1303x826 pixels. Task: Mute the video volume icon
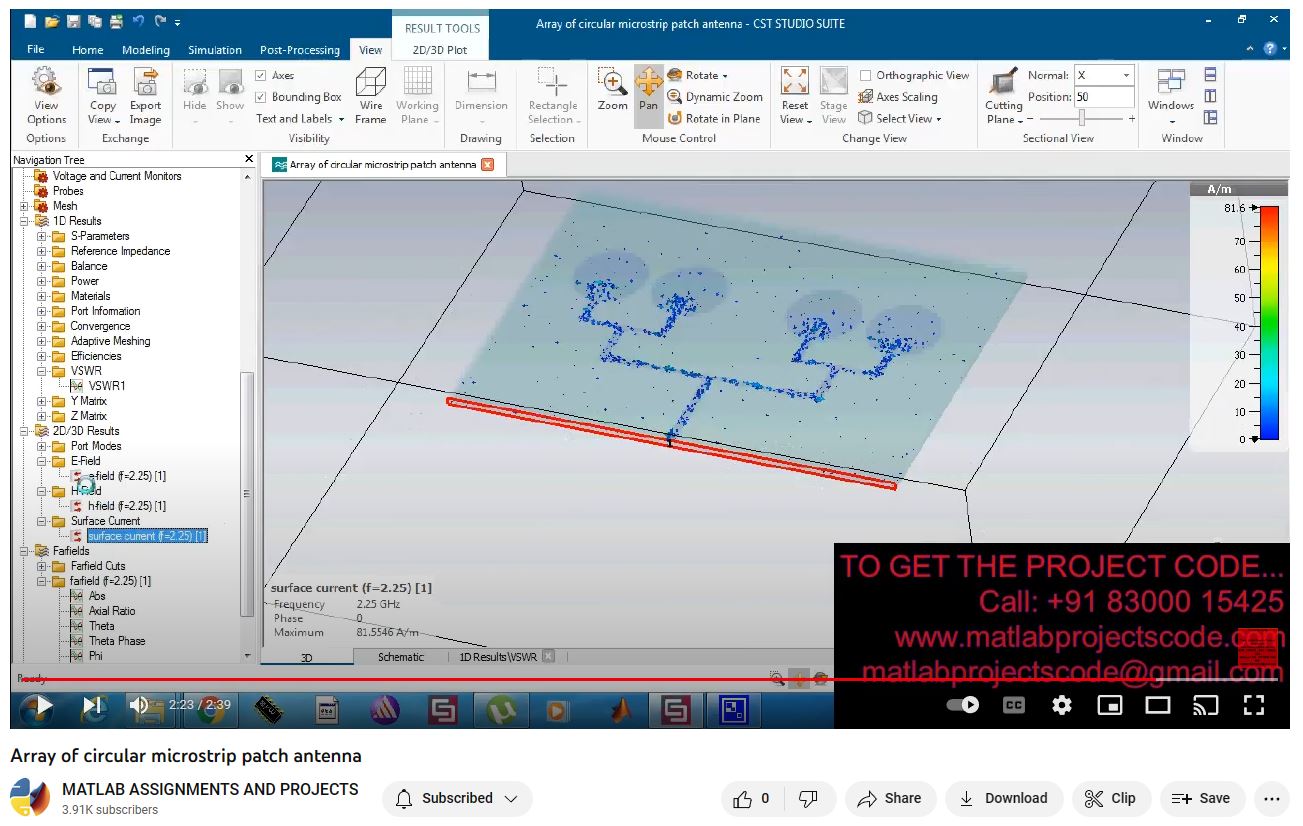pyautogui.click(x=139, y=705)
